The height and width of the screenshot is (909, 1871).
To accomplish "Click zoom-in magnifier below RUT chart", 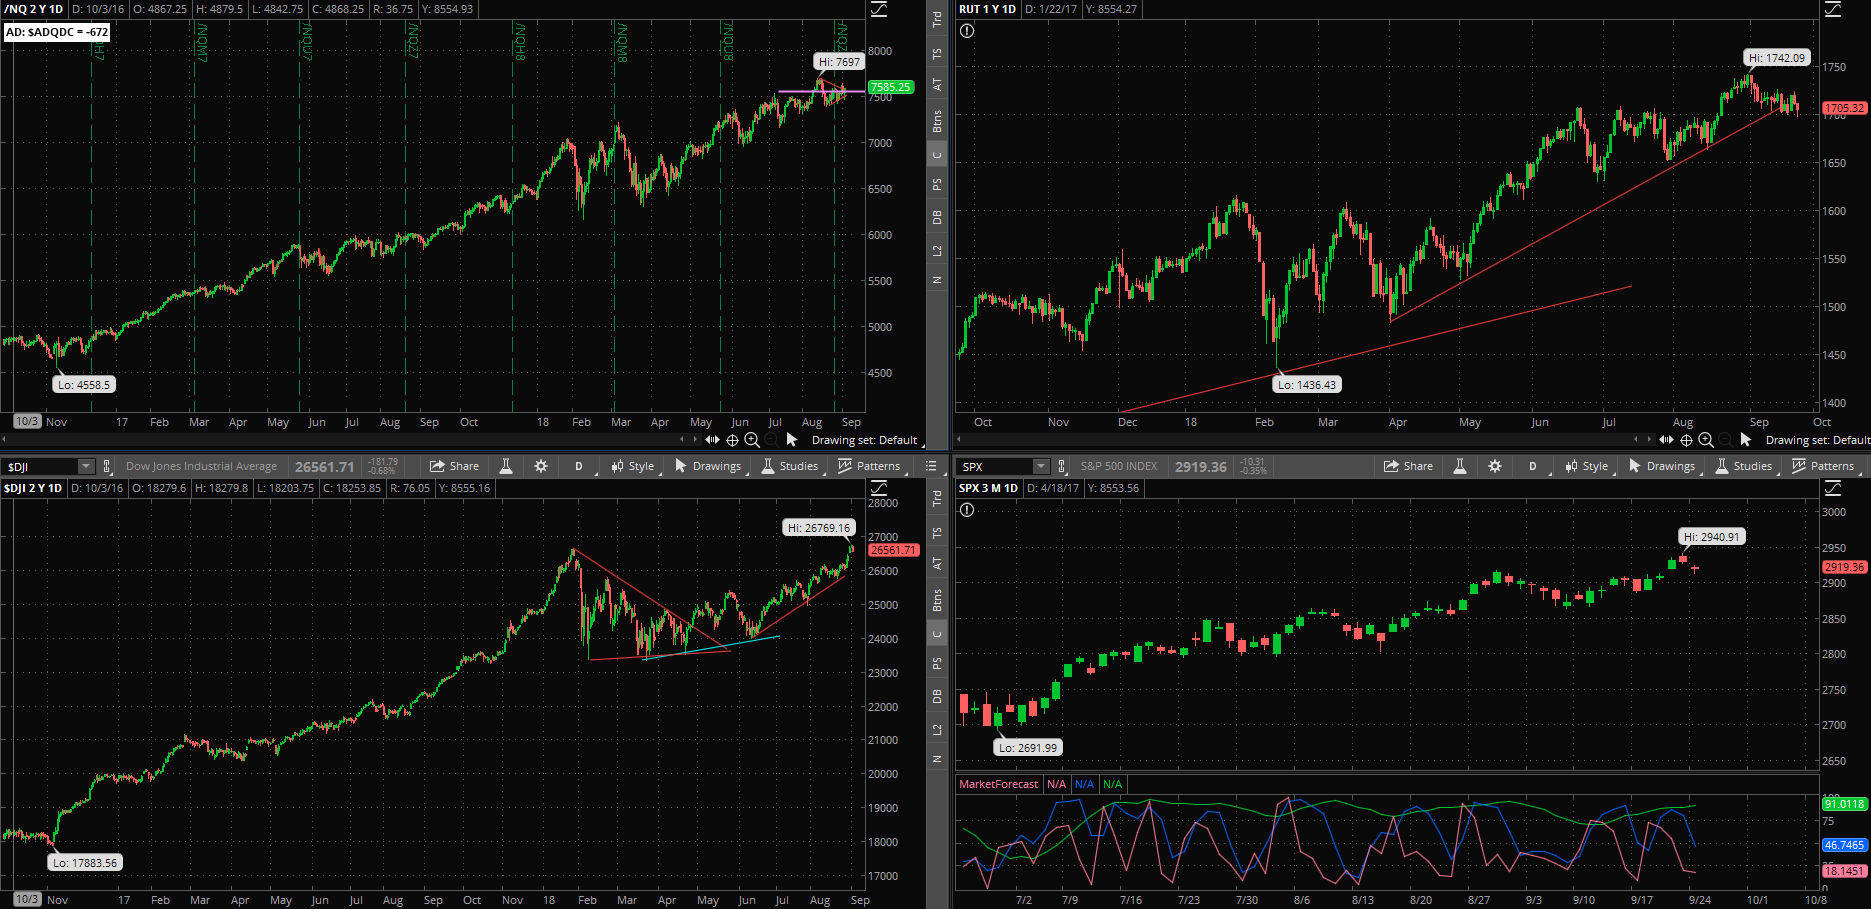I will click(x=1706, y=440).
